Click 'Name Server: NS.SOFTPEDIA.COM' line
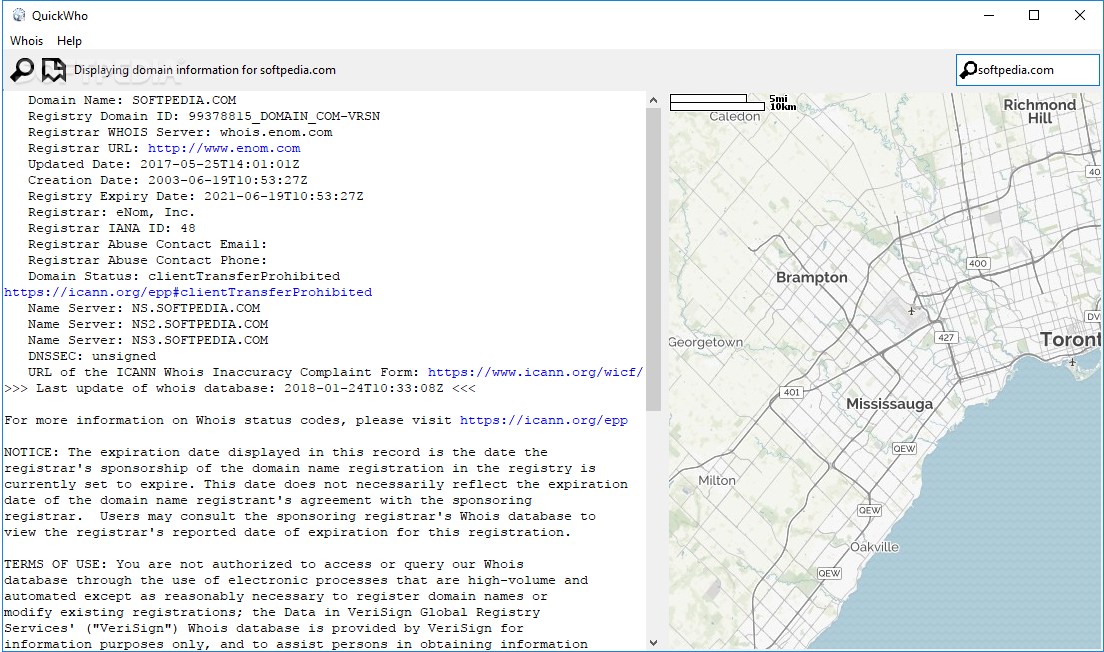Image resolution: width=1104 pixels, height=652 pixels. point(144,308)
